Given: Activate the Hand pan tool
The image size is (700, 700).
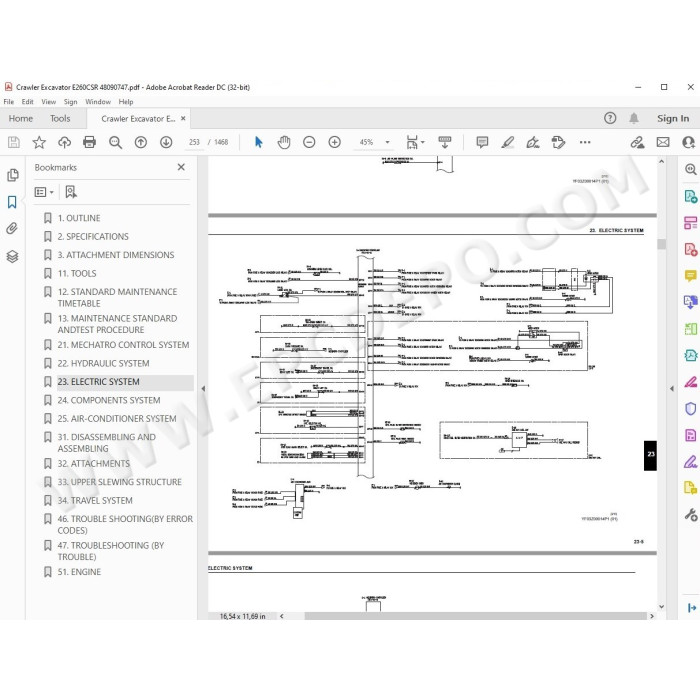Looking at the screenshot, I should click(284, 142).
